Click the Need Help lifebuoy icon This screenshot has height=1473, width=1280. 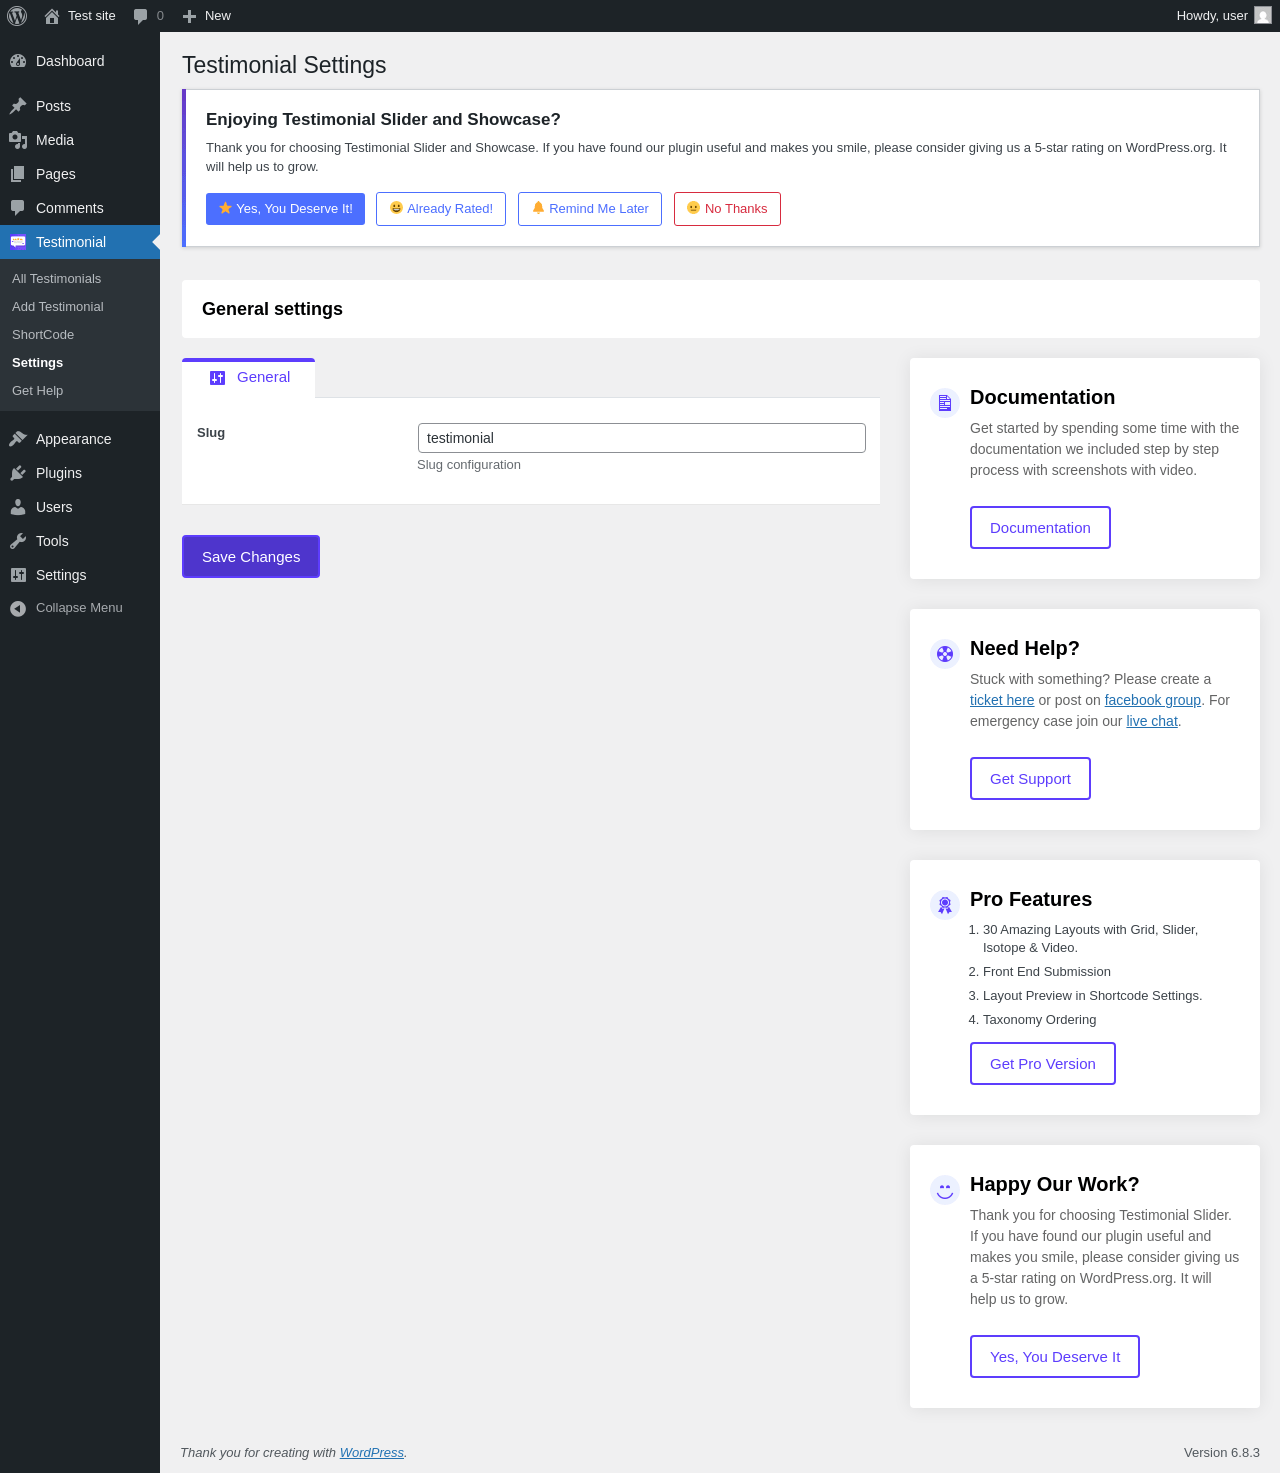tap(945, 654)
